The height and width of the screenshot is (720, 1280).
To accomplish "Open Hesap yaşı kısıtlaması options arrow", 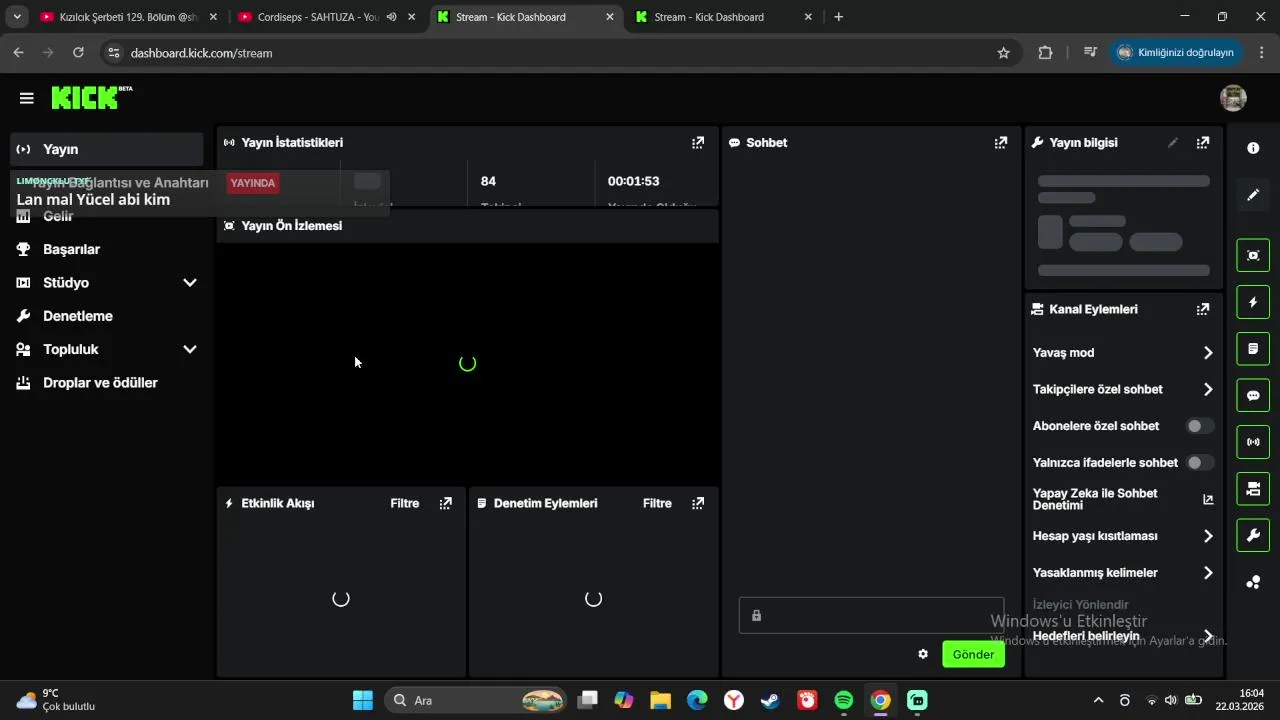I will (x=1208, y=536).
